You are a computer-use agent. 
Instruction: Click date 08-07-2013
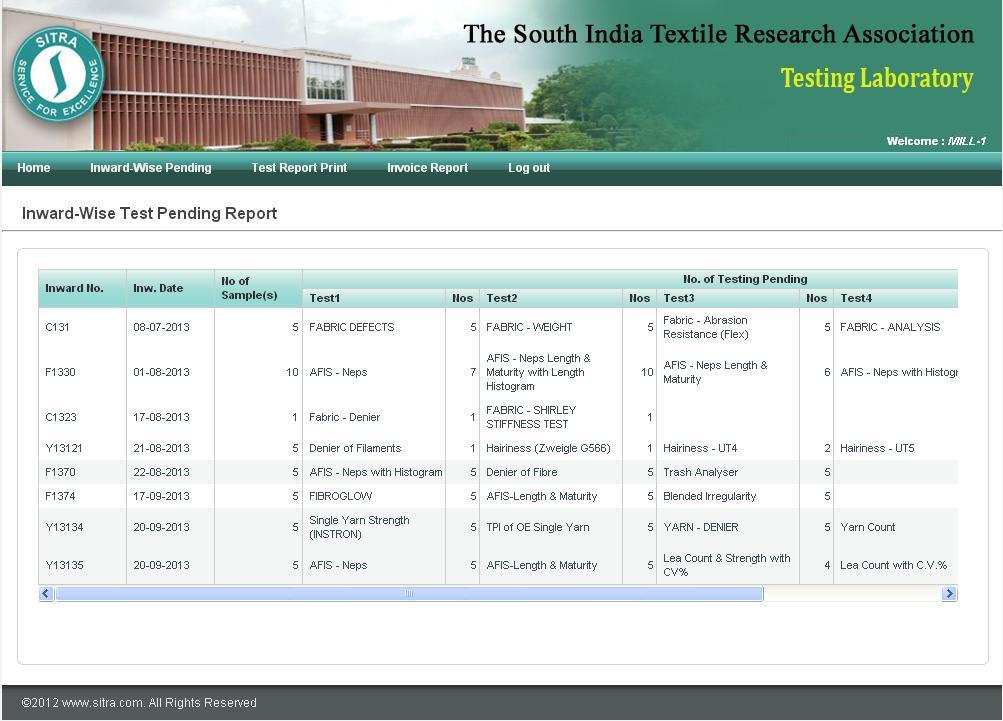point(161,327)
